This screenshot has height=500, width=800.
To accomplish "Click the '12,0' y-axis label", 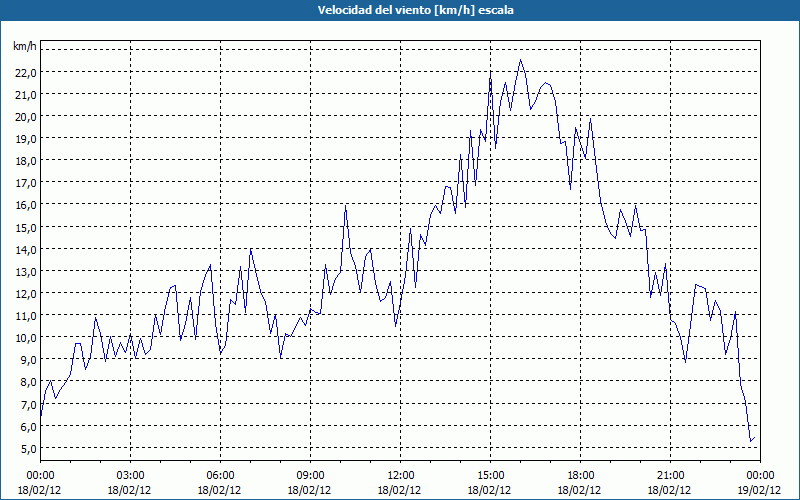I will (x=26, y=294).
